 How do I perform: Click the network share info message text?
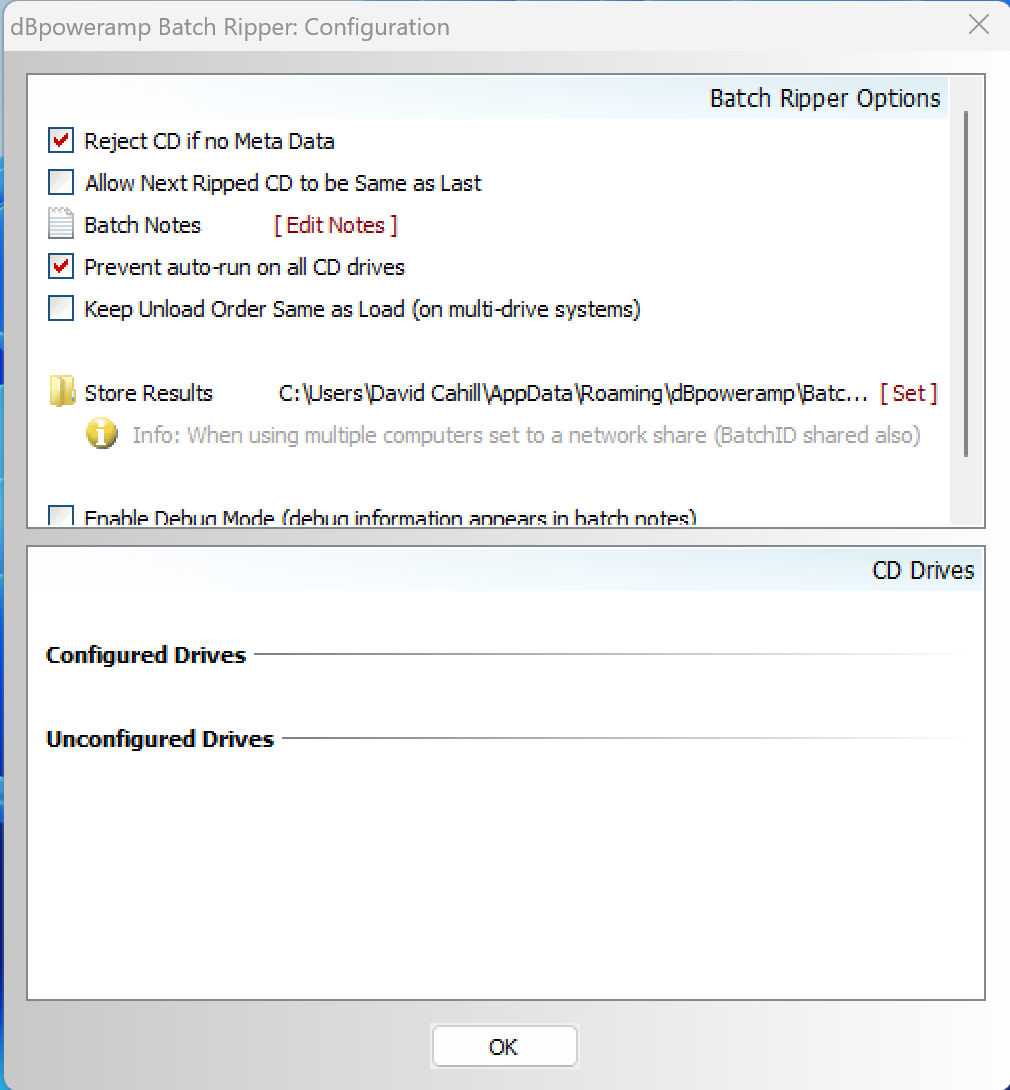(526, 435)
